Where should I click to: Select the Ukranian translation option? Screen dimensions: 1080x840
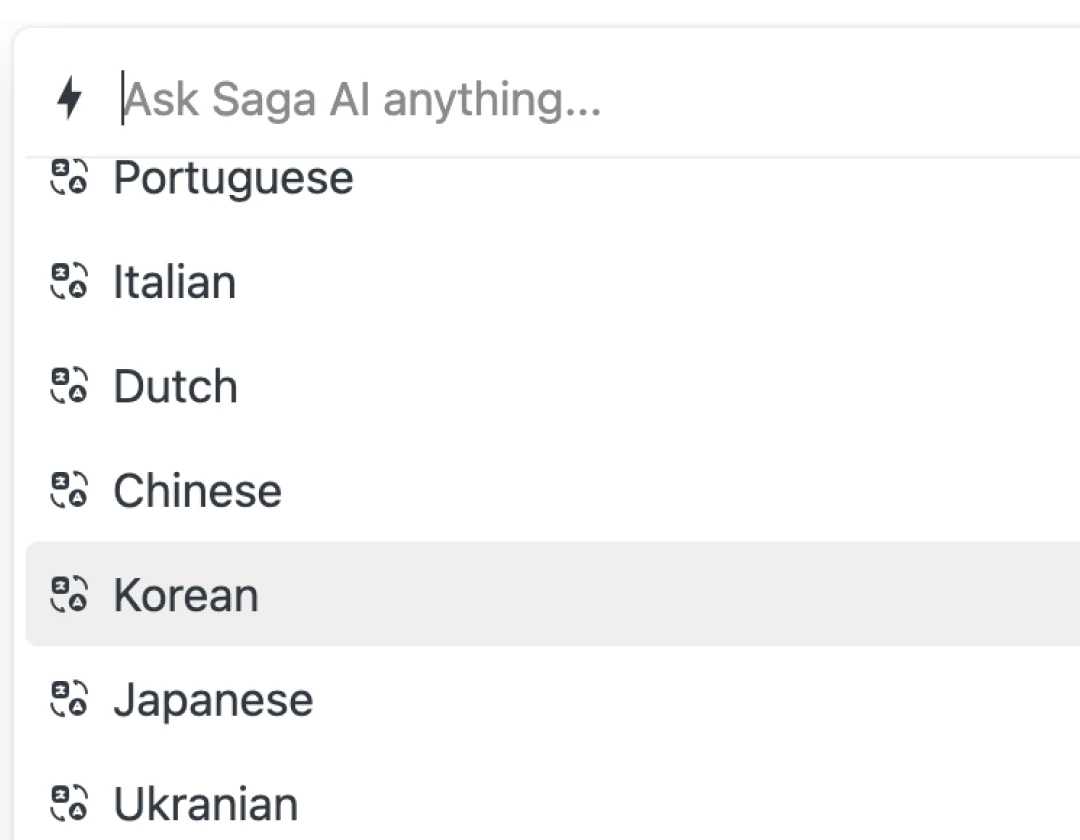tap(205, 803)
